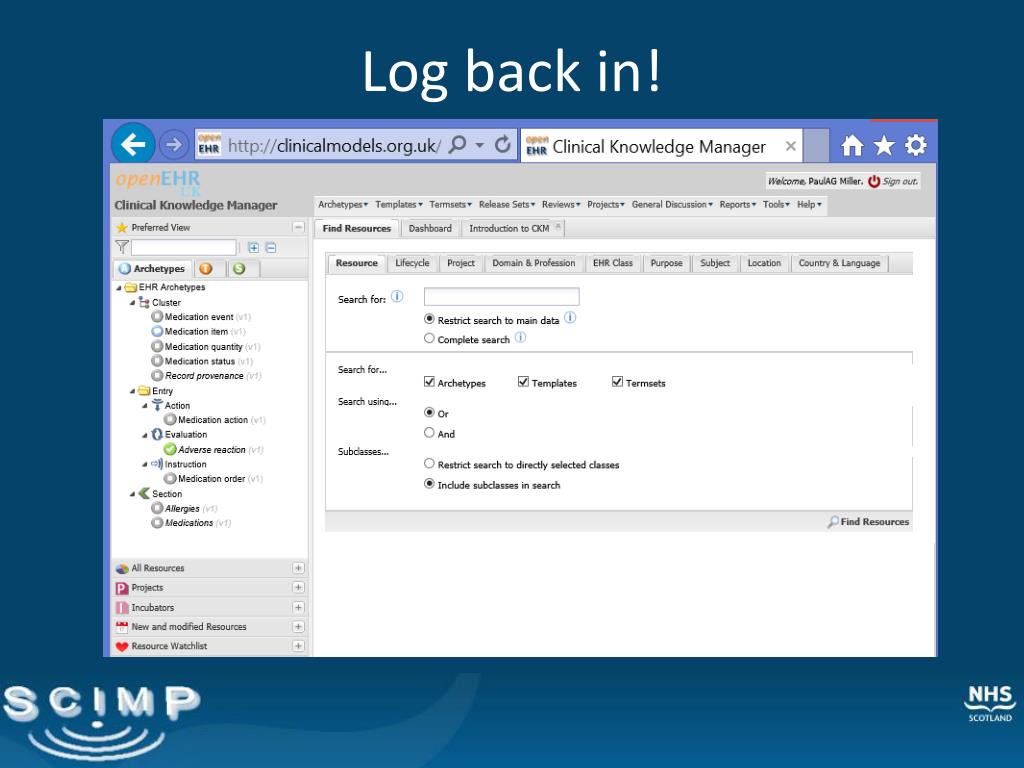Click the Sign out power icon
The image size is (1024, 768).
874,182
